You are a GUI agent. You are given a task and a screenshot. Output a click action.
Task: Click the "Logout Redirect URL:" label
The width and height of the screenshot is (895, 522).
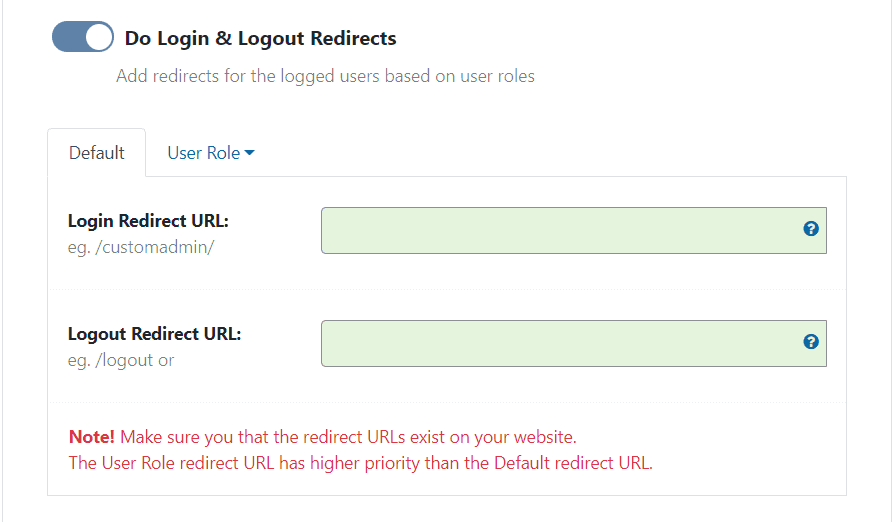point(154,334)
